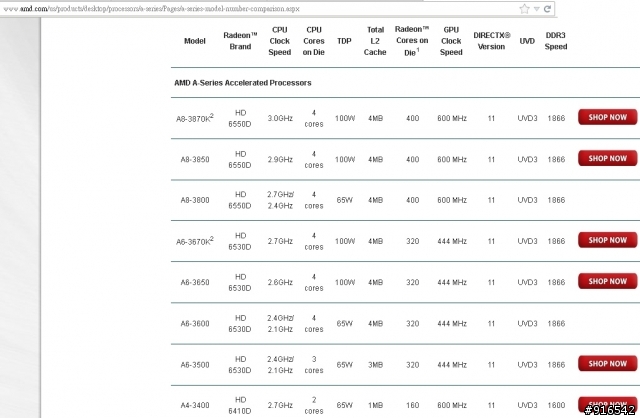This screenshot has height=418, width=640.
Task: Click the 3MB cache value for A6-3500
Action: pyautogui.click(x=376, y=365)
